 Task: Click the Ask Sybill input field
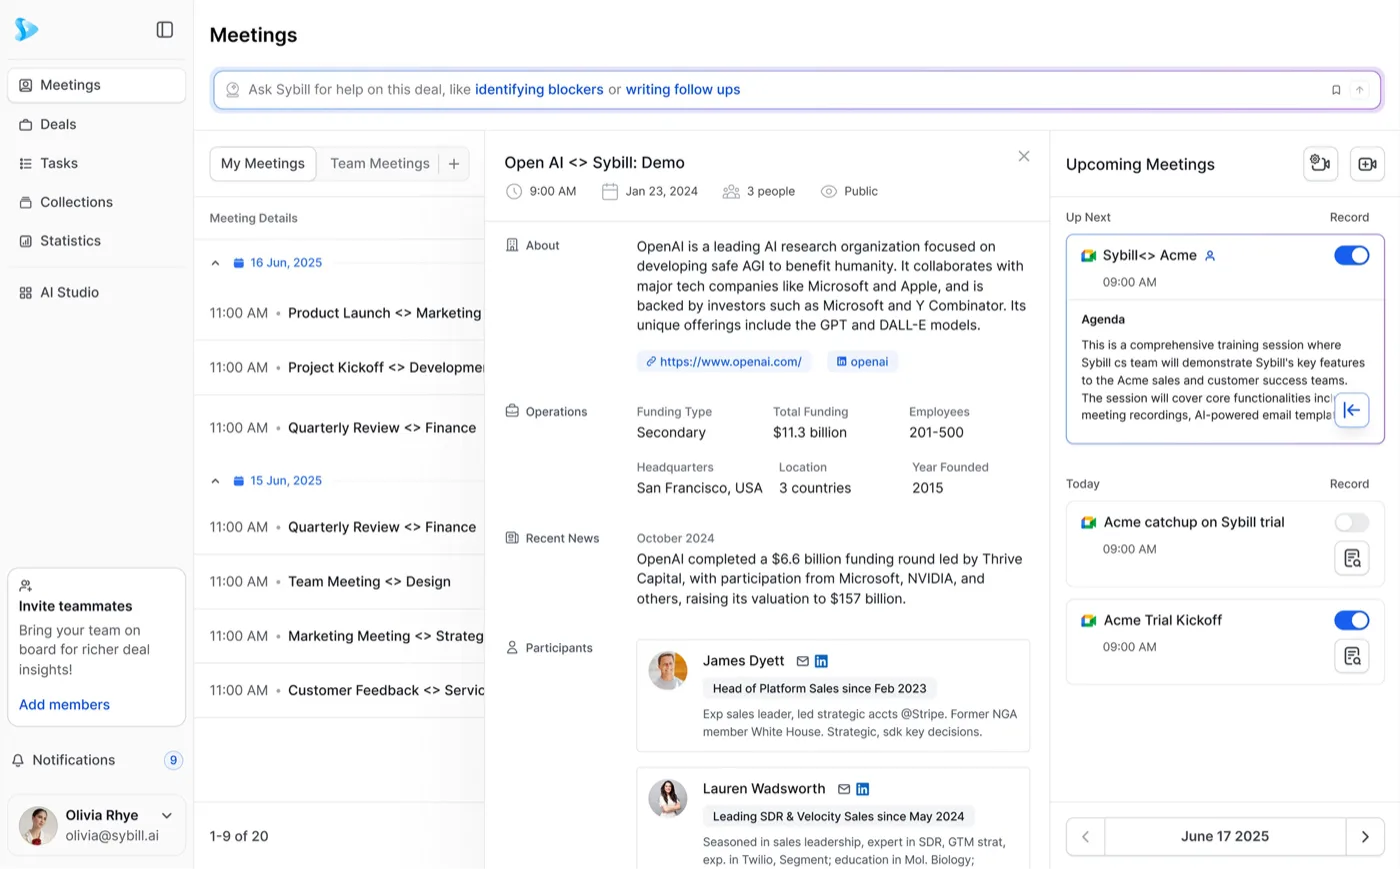797,90
